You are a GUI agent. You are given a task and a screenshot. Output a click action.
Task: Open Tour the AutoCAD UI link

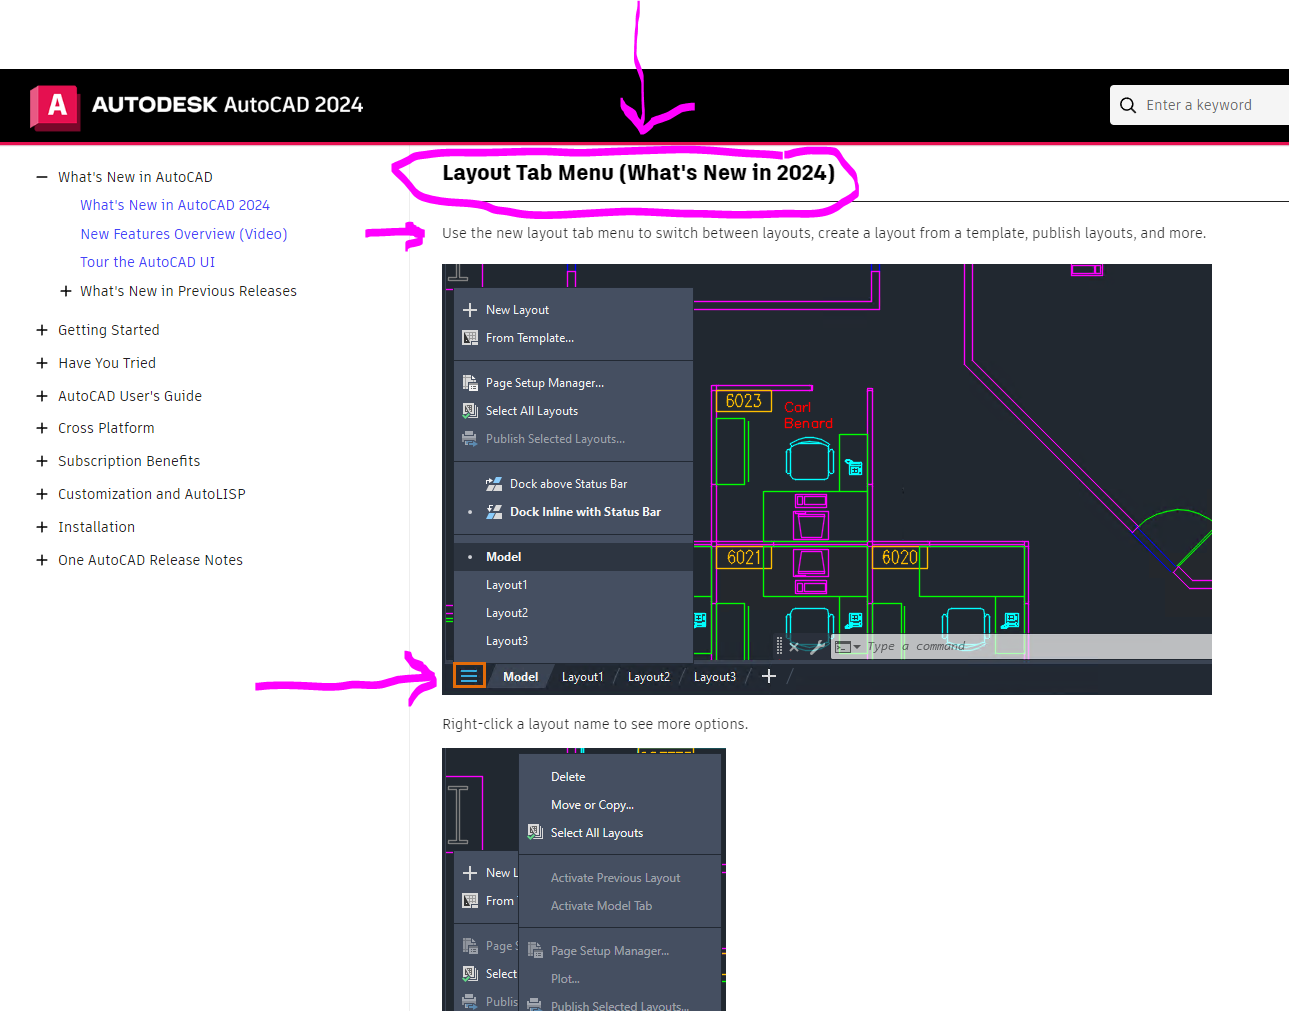(148, 262)
